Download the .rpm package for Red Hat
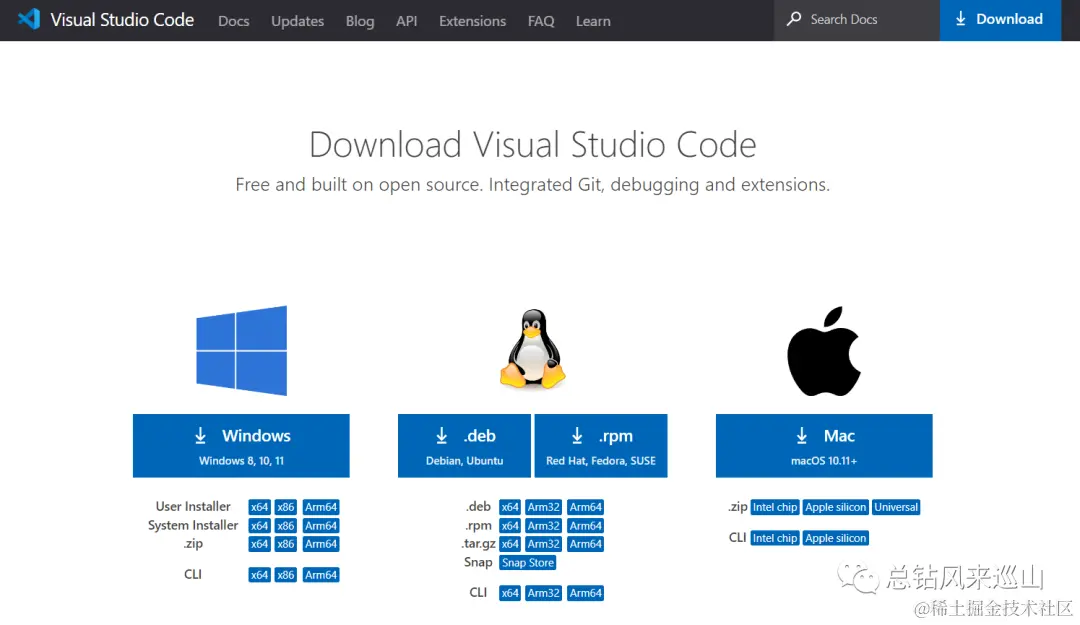The width and height of the screenshot is (1080, 625). point(601,446)
